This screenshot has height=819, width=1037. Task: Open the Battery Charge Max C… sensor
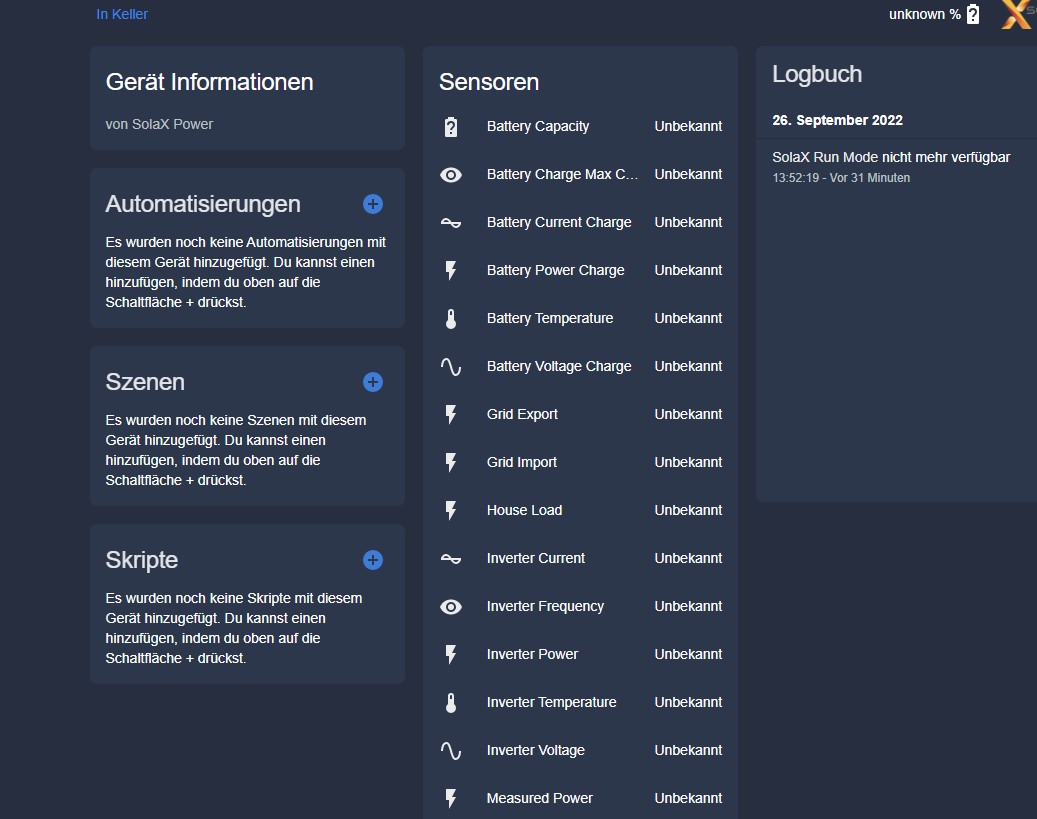pyautogui.click(x=581, y=175)
